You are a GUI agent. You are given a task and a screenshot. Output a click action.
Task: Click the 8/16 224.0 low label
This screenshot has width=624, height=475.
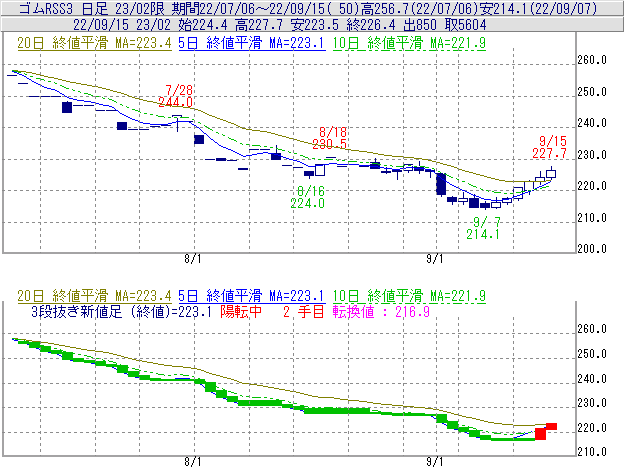pyautogui.click(x=308, y=197)
